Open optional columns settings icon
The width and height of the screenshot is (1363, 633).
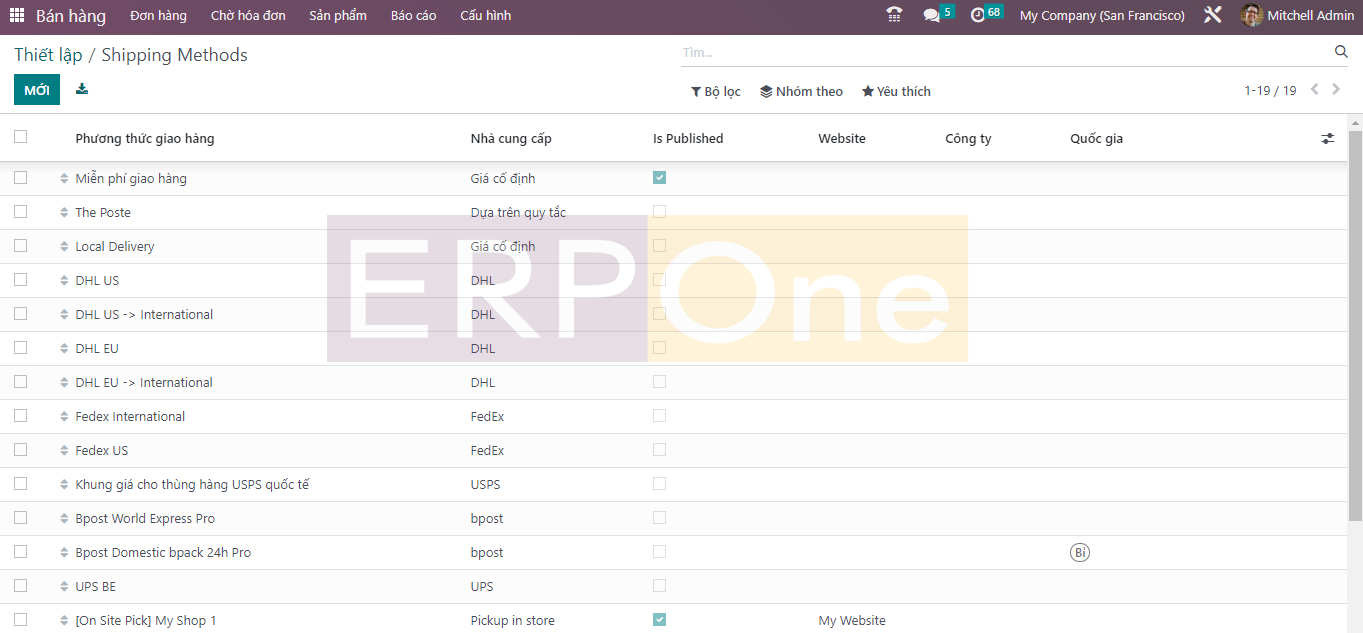pos(1327,139)
